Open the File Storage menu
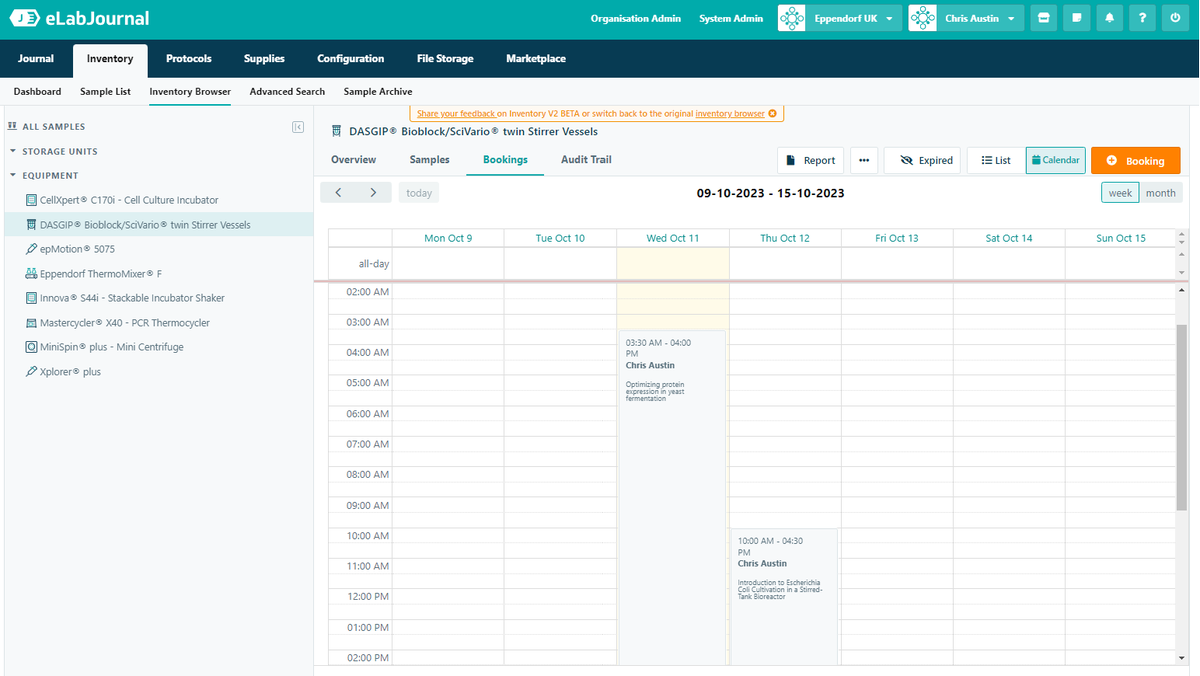This screenshot has height=676, width=1200. 445,59
